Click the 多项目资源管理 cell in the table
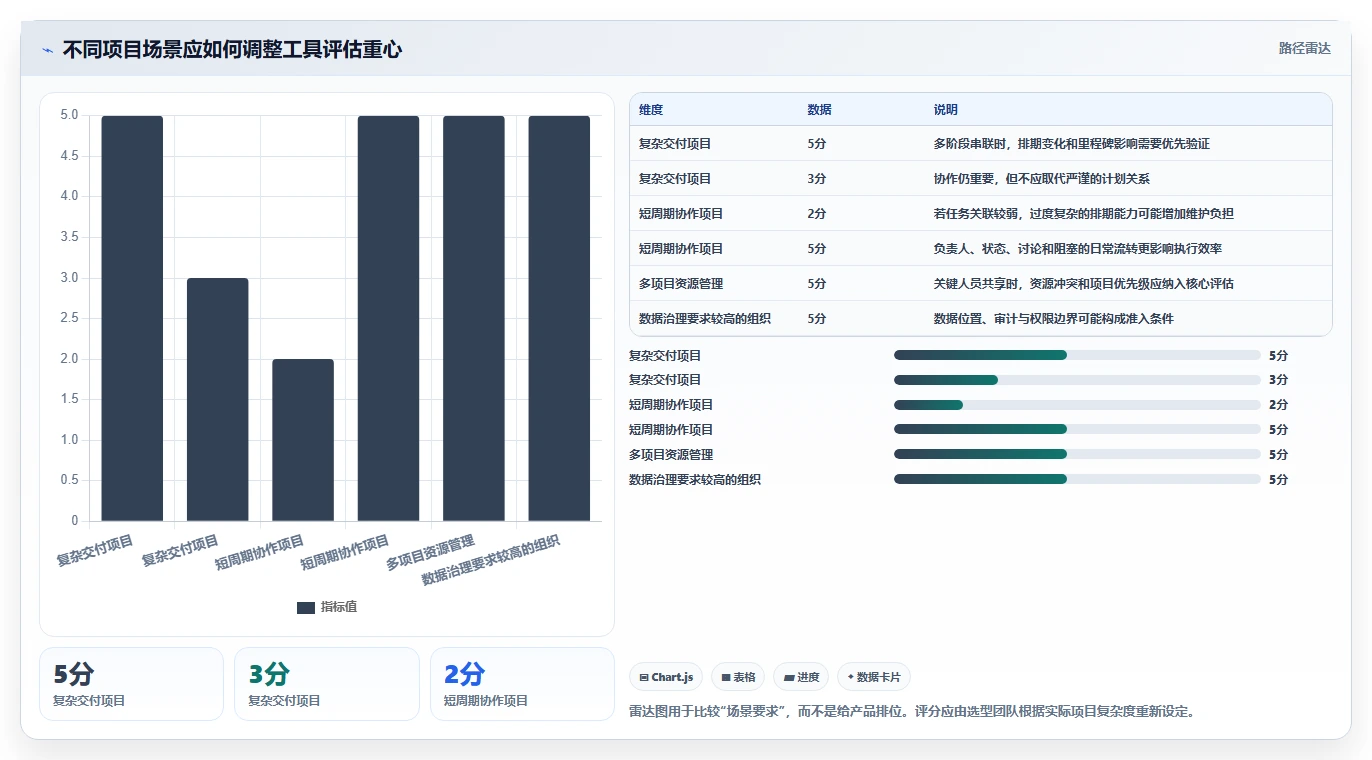This screenshot has height=760, width=1372. tap(681, 283)
